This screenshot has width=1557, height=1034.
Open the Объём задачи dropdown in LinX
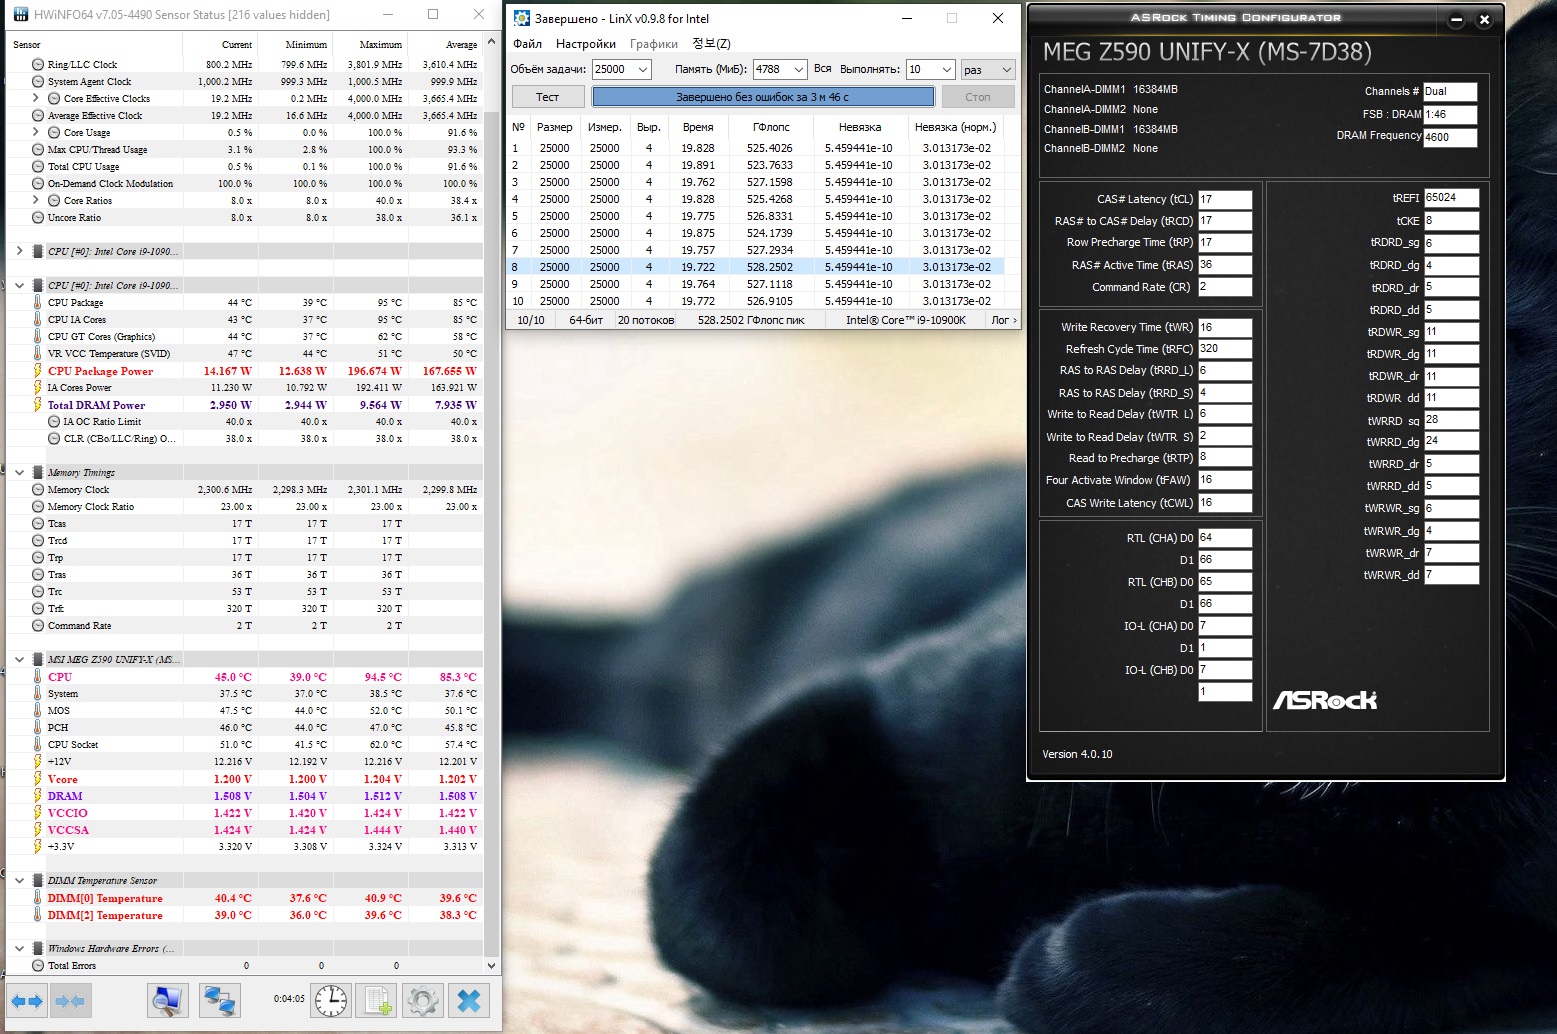pyautogui.click(x=643, y=69)
